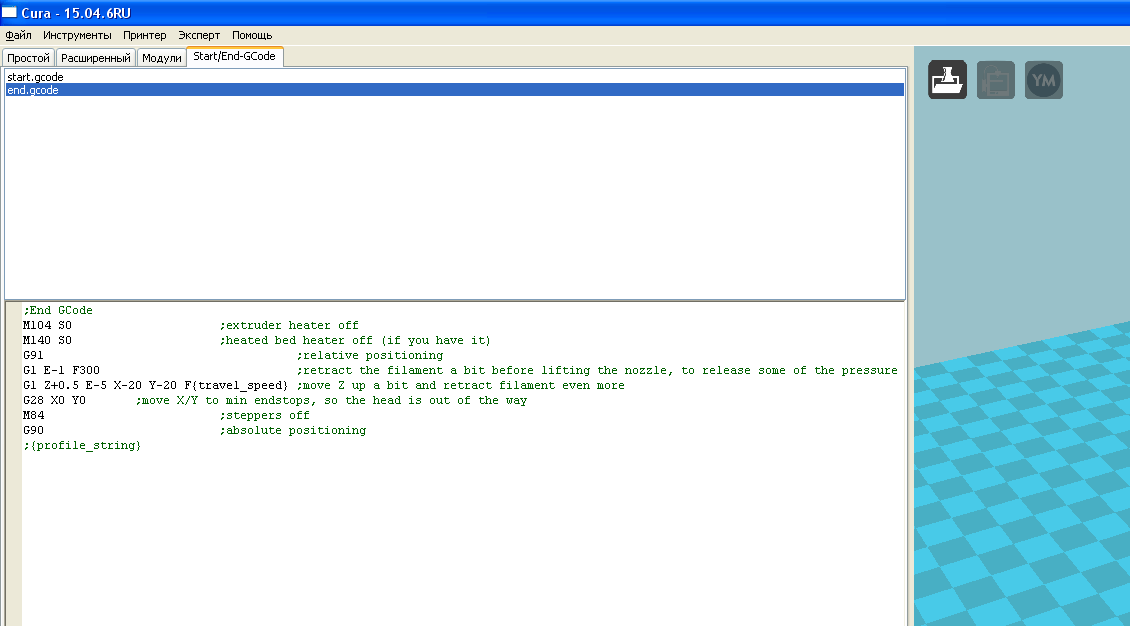Click the YM share icon
Viewport: 1130px width, 626px height.
pyautogui.click(x=1044, y=80)
